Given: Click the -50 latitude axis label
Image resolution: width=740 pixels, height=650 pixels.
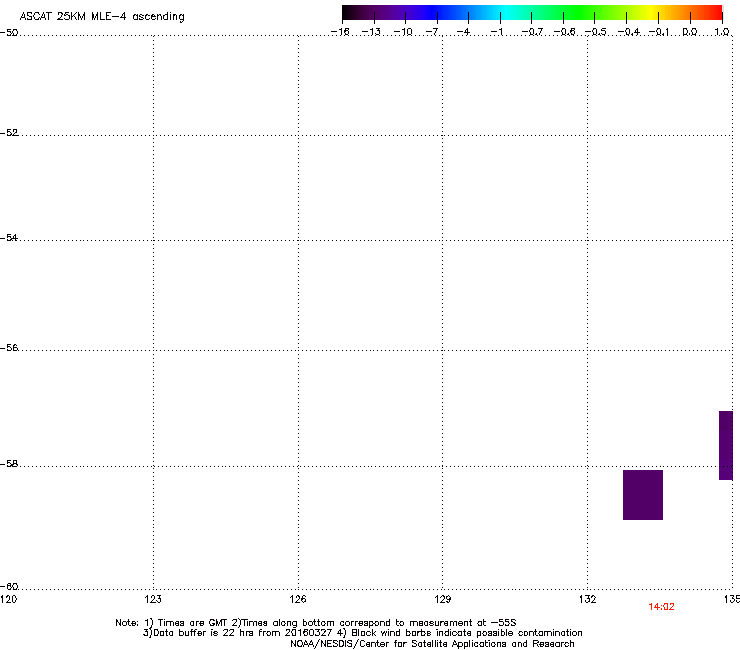Looking at the screenshot, I should coord(9,33).
